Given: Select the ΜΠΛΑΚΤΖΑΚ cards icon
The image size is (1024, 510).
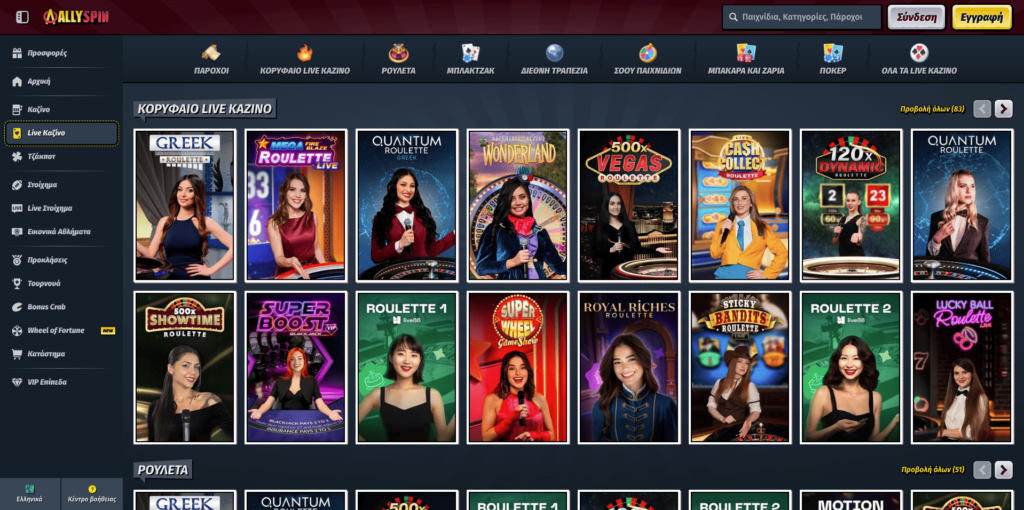Looking at the screenshot, I should (470, 54).
